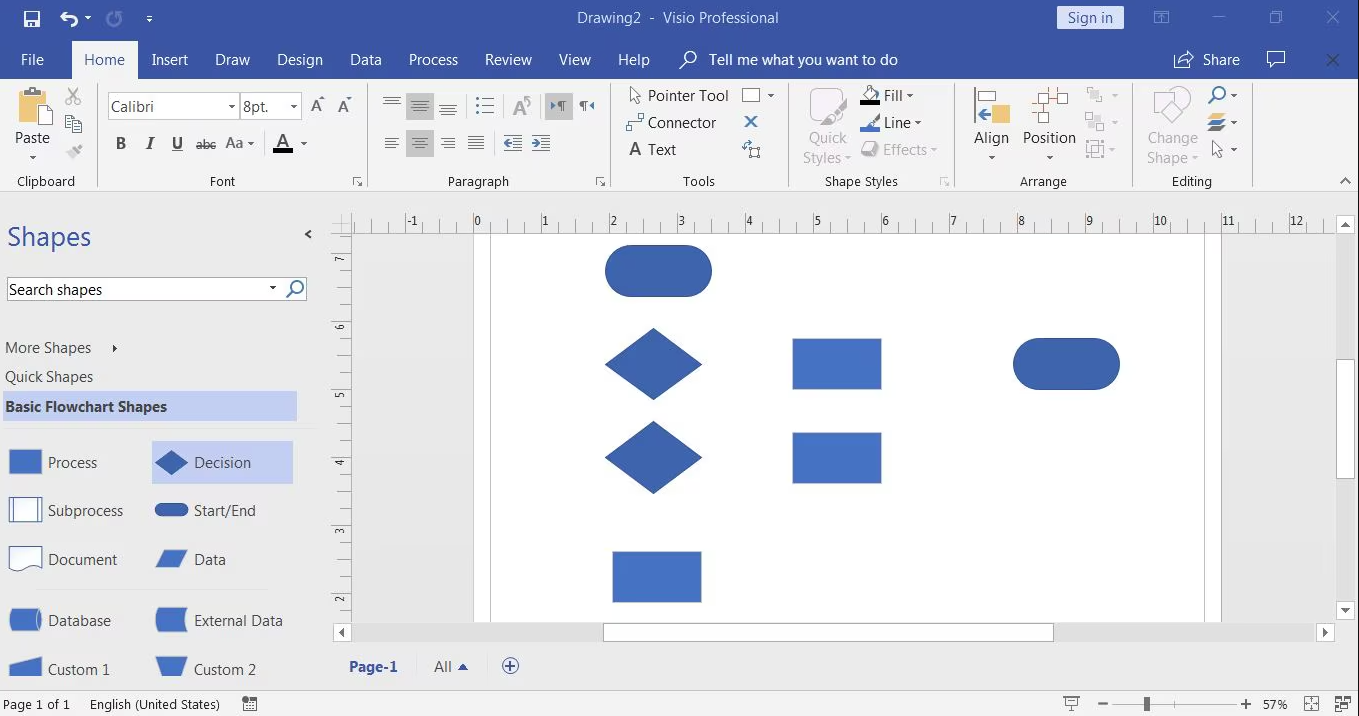Viewport: 1359px width, 716px height.
Task: Open More Shapes
Action: [x=62, y=348]
